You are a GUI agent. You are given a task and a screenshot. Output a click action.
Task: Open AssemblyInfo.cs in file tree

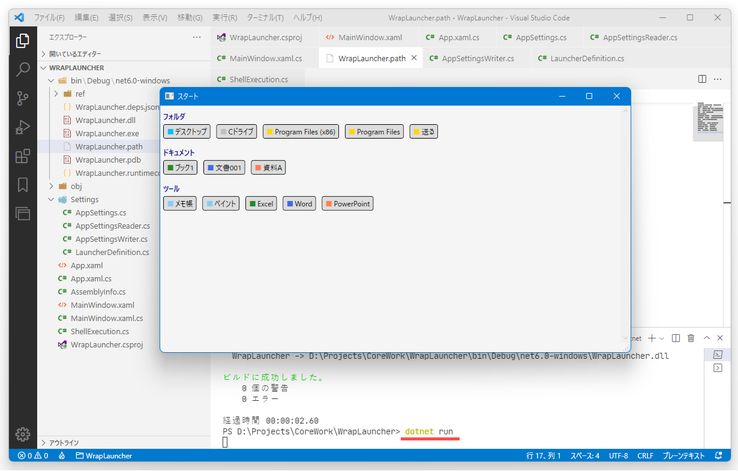tap(98, 291)
